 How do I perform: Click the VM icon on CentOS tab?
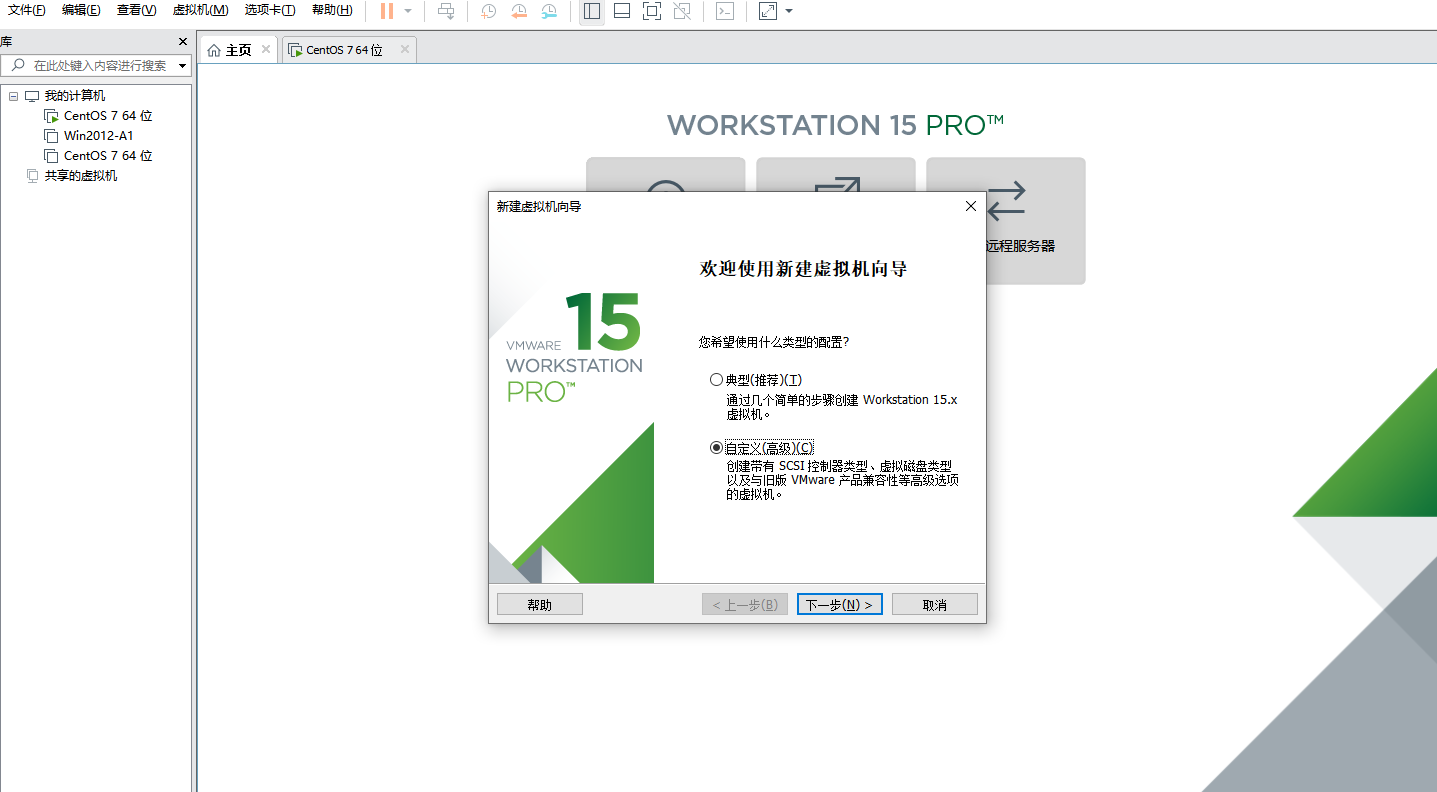tap(295, 50)
